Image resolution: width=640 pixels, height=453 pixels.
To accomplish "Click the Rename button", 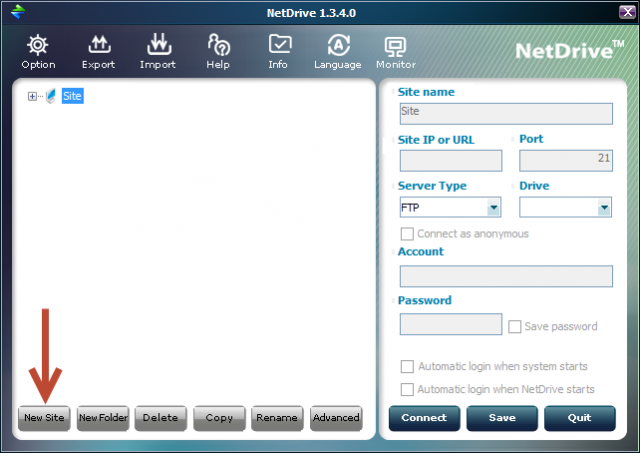I will [x=277, y=418].
